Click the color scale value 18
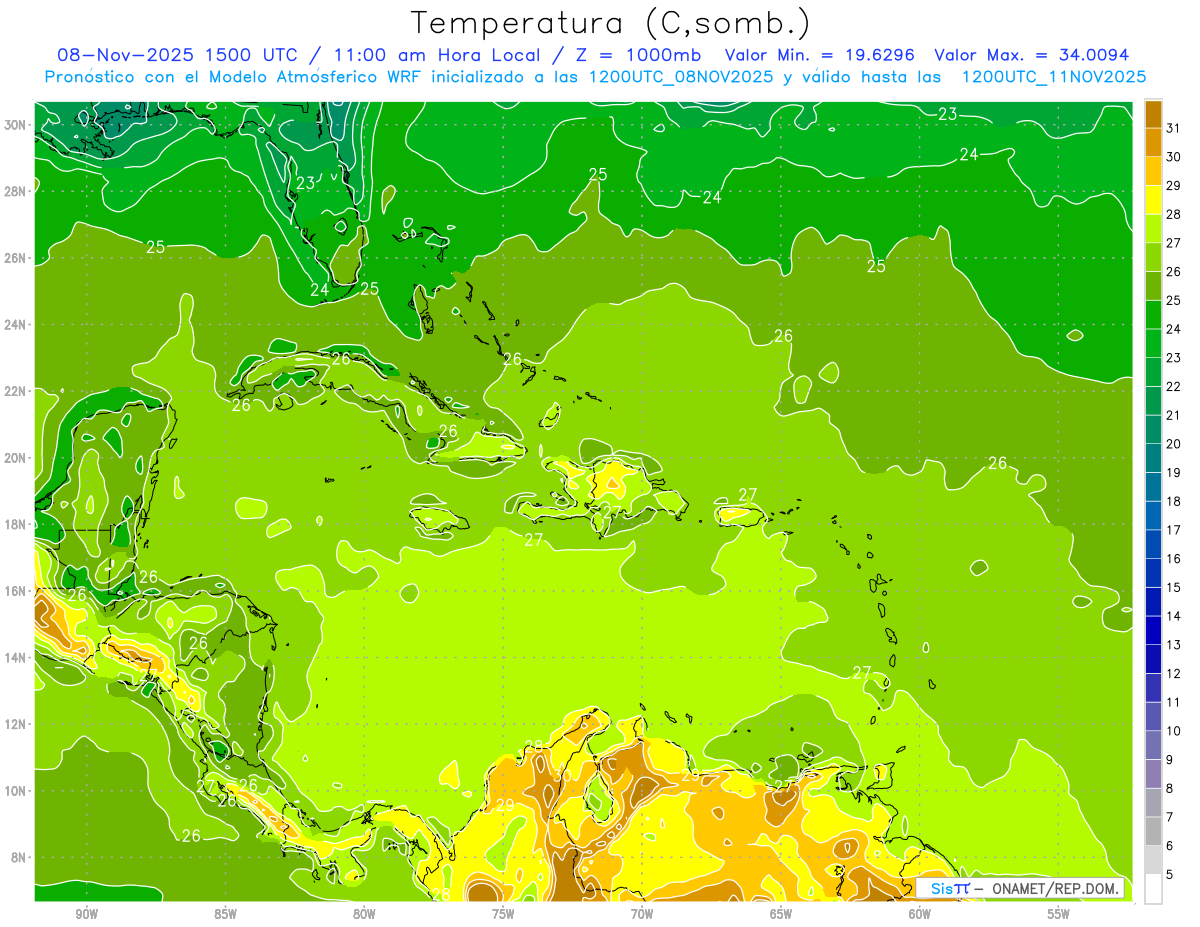 pyautogui.click(x=1173, y=501)
